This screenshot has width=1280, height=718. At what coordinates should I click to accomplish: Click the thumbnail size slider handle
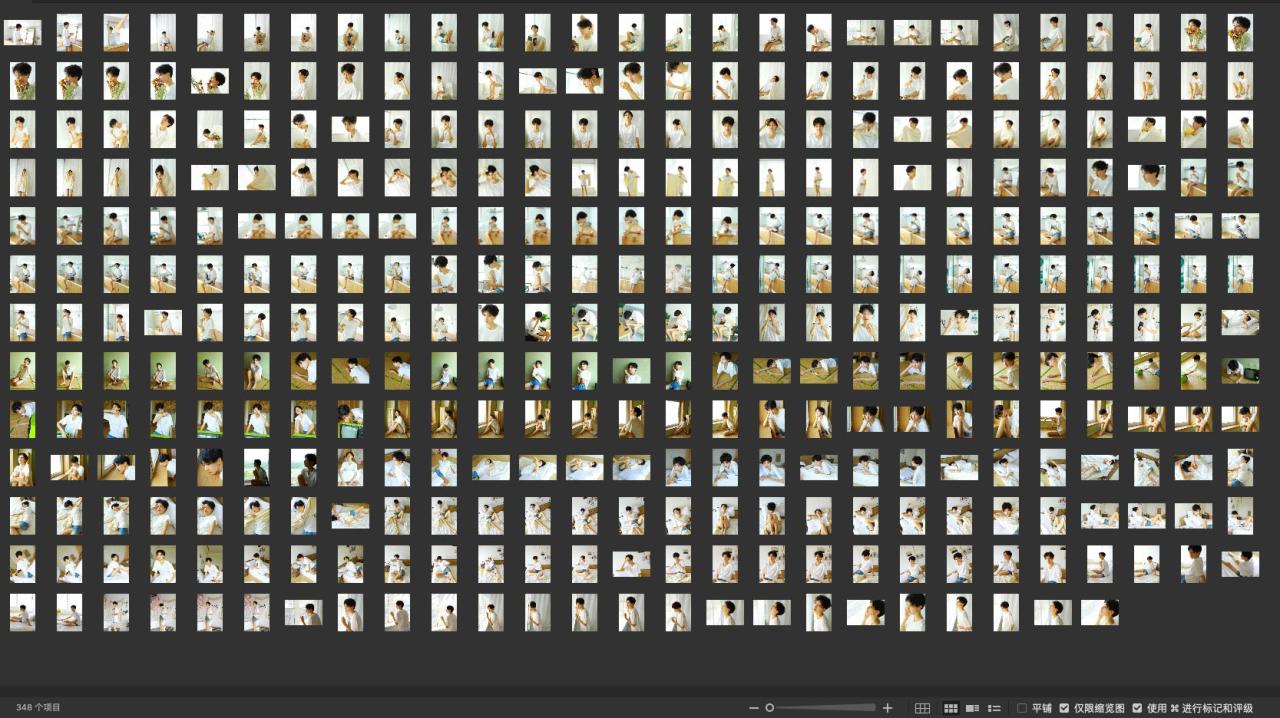click(x=769, y=708)
